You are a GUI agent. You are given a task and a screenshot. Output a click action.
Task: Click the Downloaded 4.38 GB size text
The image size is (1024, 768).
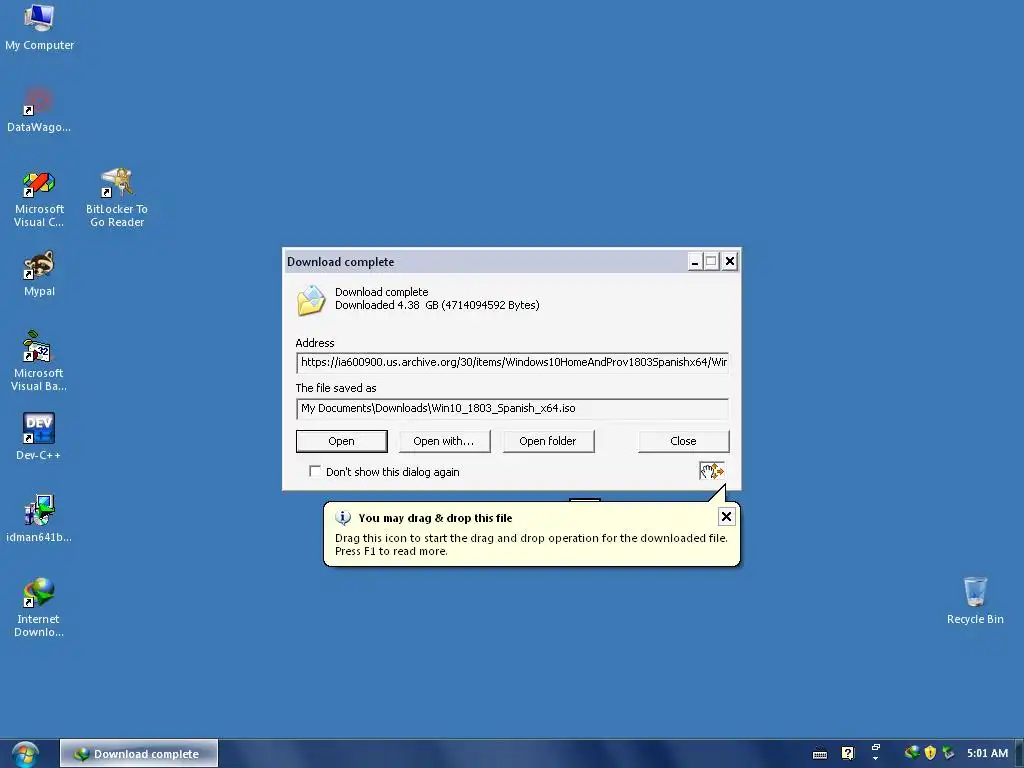(x=437, y=305)
